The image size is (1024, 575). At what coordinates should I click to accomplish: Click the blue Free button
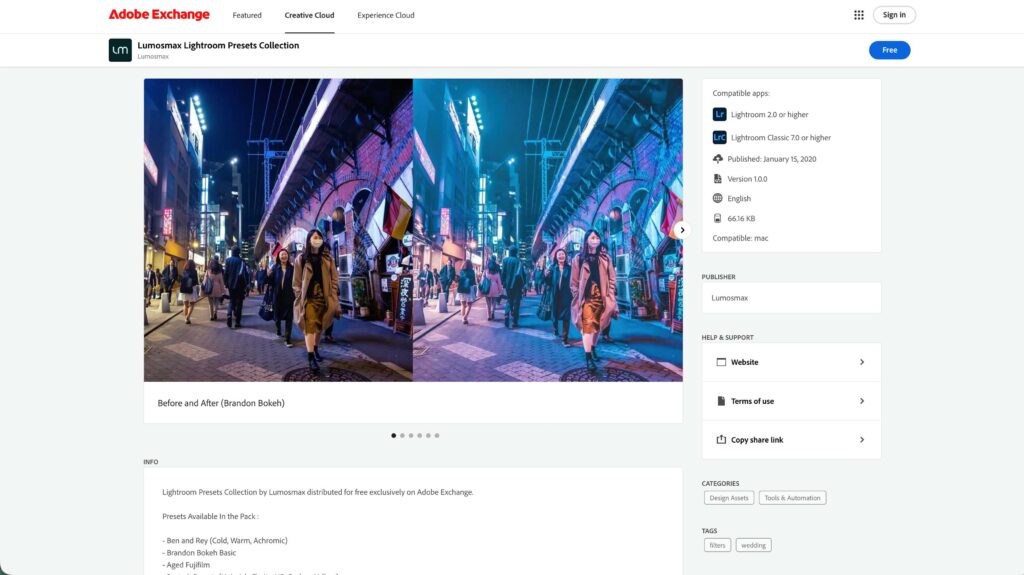click(x=889, y=50)
